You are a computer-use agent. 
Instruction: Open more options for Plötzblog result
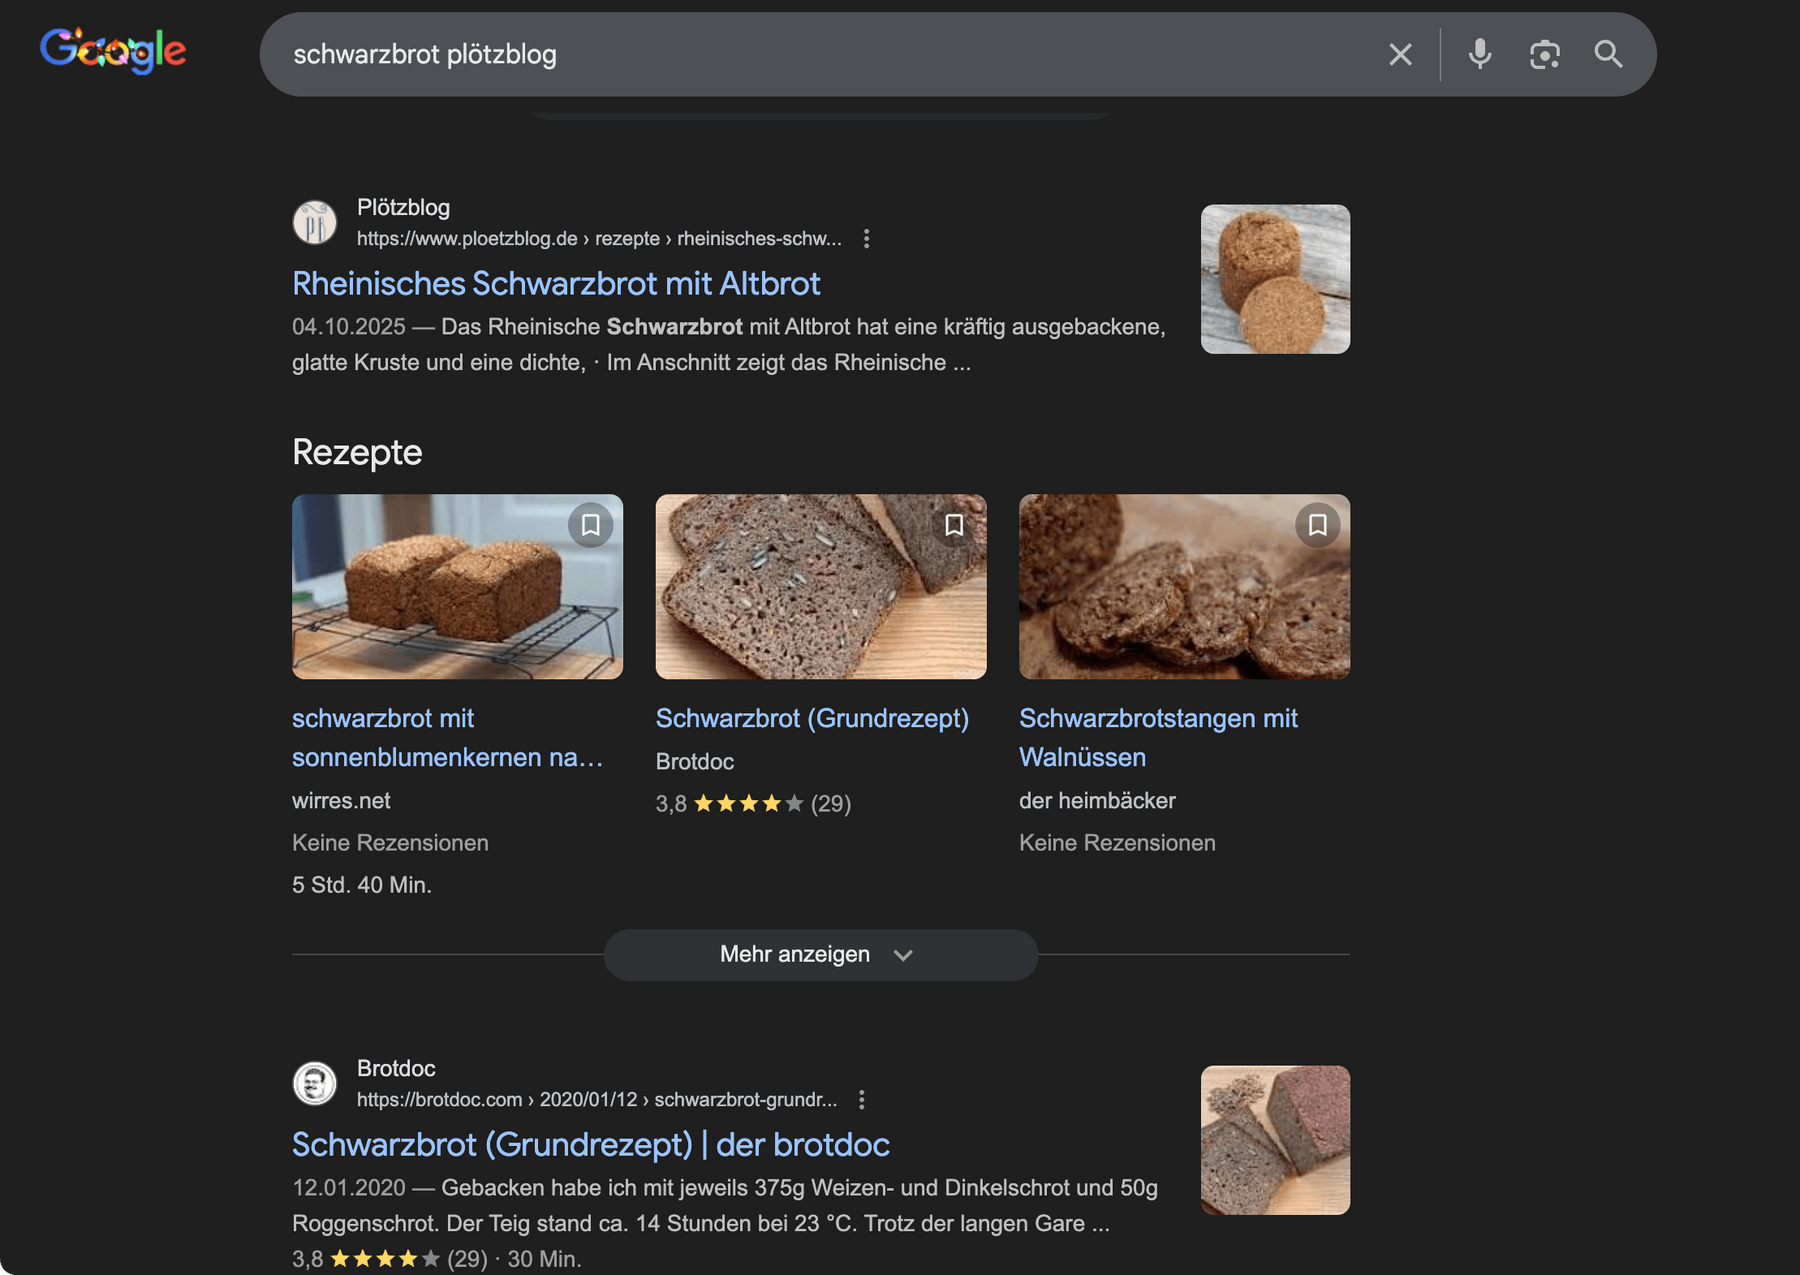tap(867, 239)
